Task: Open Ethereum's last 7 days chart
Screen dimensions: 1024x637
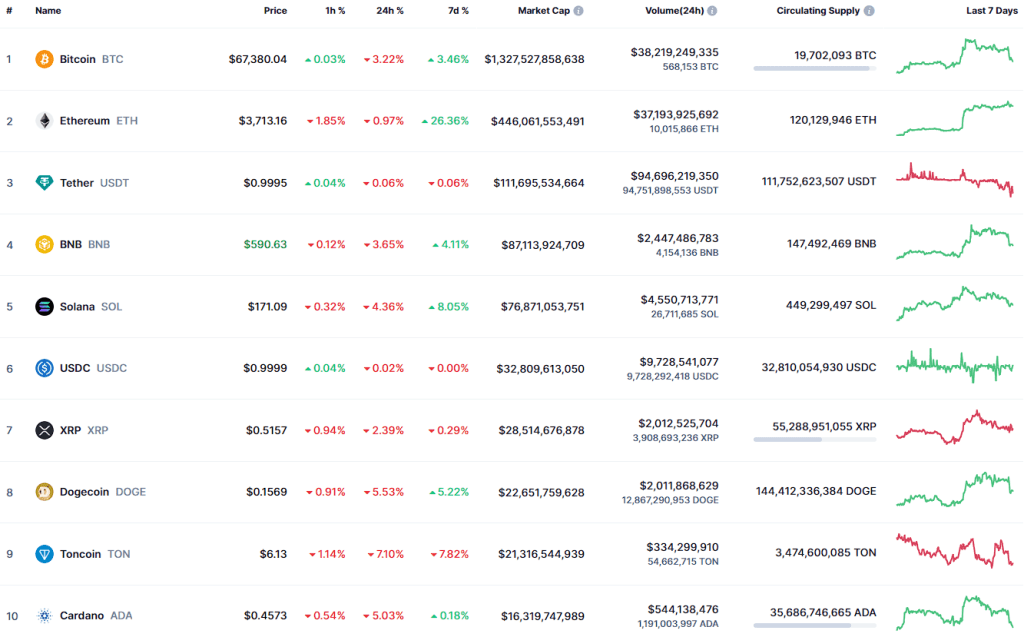Action: 954,118
